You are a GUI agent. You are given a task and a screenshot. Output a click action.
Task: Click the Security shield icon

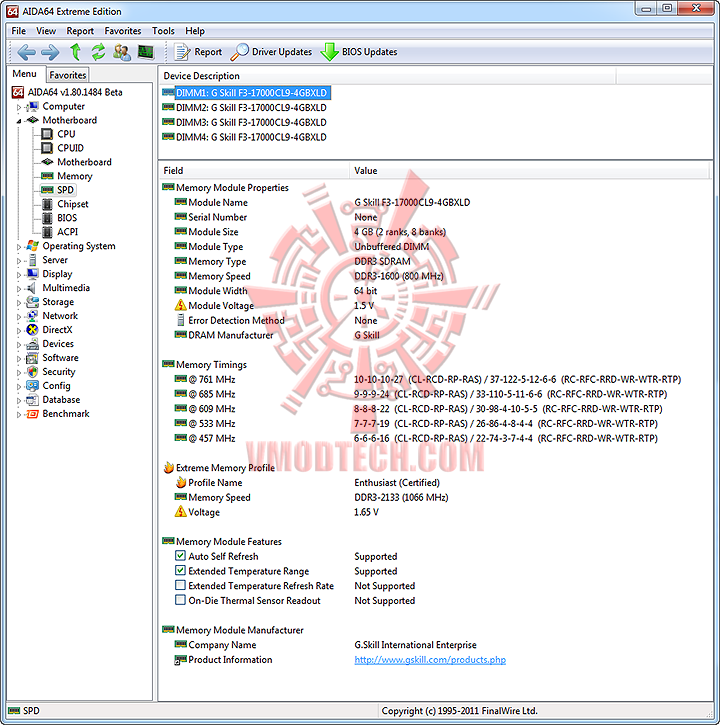tap(32, 372)
